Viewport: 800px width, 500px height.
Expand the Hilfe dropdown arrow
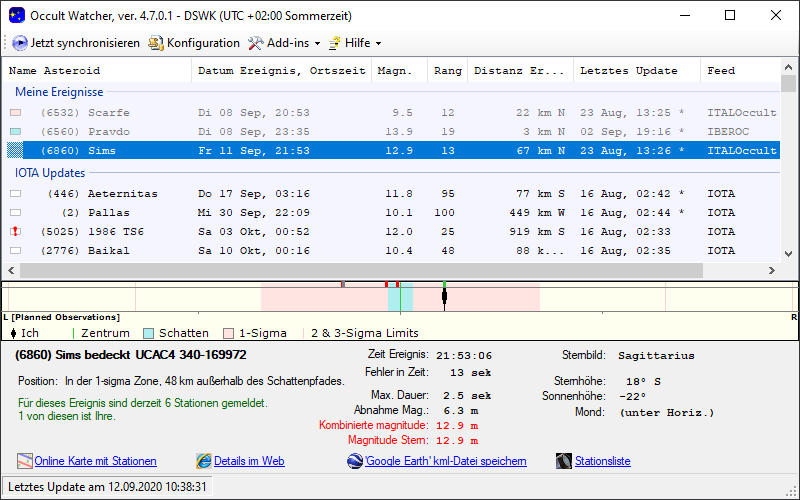coord(378,44)
